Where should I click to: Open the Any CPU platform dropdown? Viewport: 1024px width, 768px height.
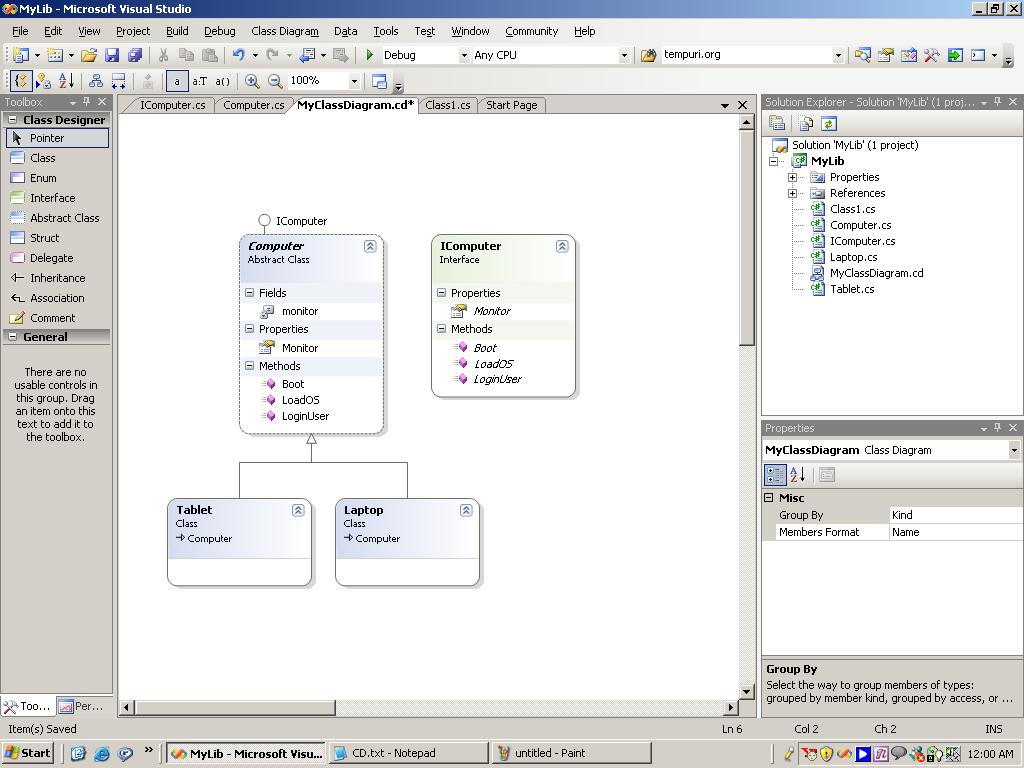point(624,56)
